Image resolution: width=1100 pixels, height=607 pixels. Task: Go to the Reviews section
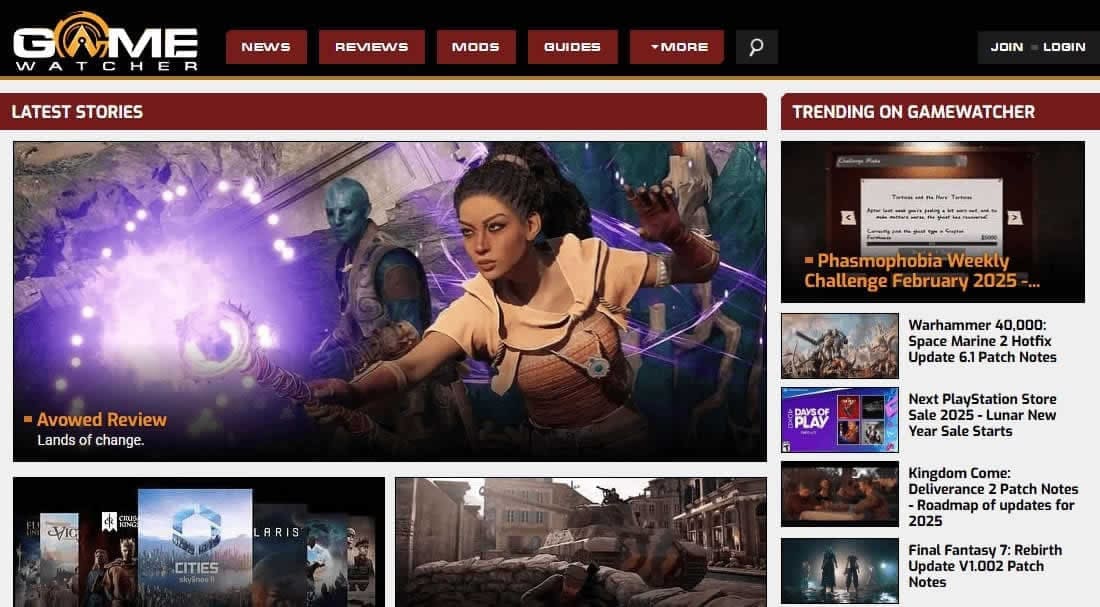(x=371, y=47)
